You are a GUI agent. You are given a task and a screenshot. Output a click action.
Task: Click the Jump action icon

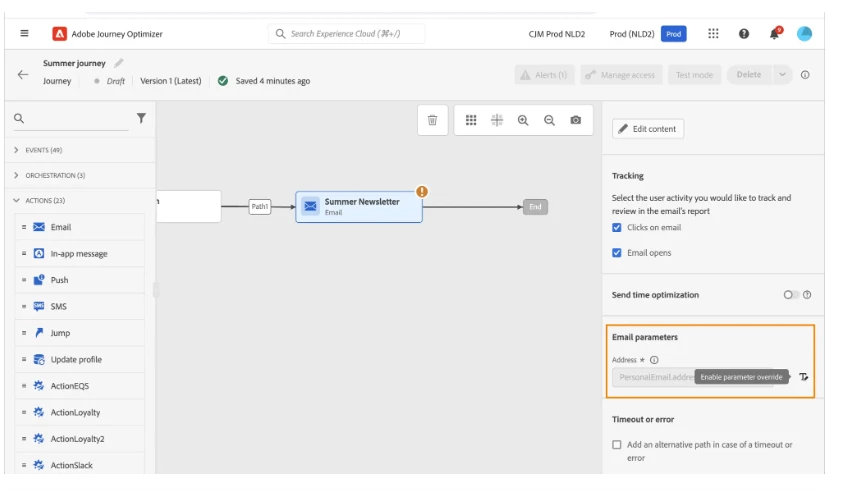tap(39, 333)
